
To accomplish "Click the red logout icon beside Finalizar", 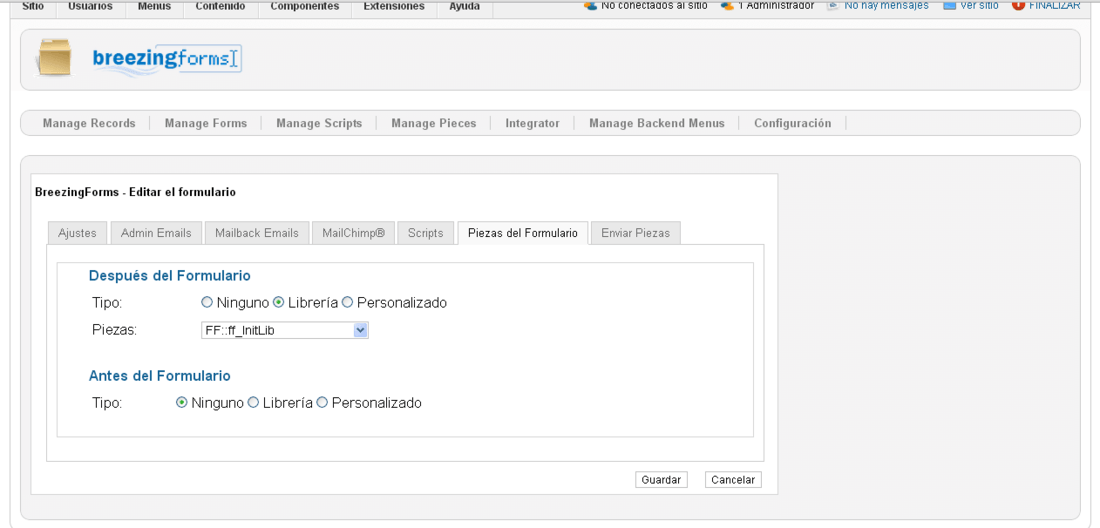I will coord(1019,5).
